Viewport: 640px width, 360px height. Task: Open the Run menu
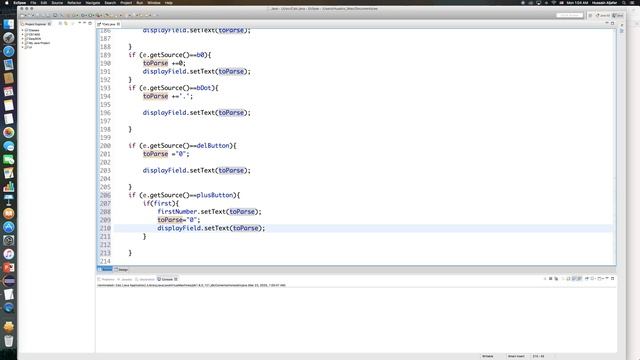[140, 2]
